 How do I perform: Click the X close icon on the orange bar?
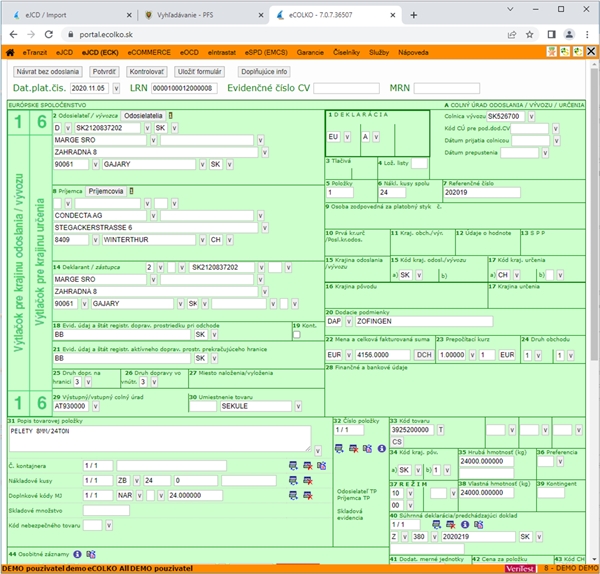pos(591,51)
